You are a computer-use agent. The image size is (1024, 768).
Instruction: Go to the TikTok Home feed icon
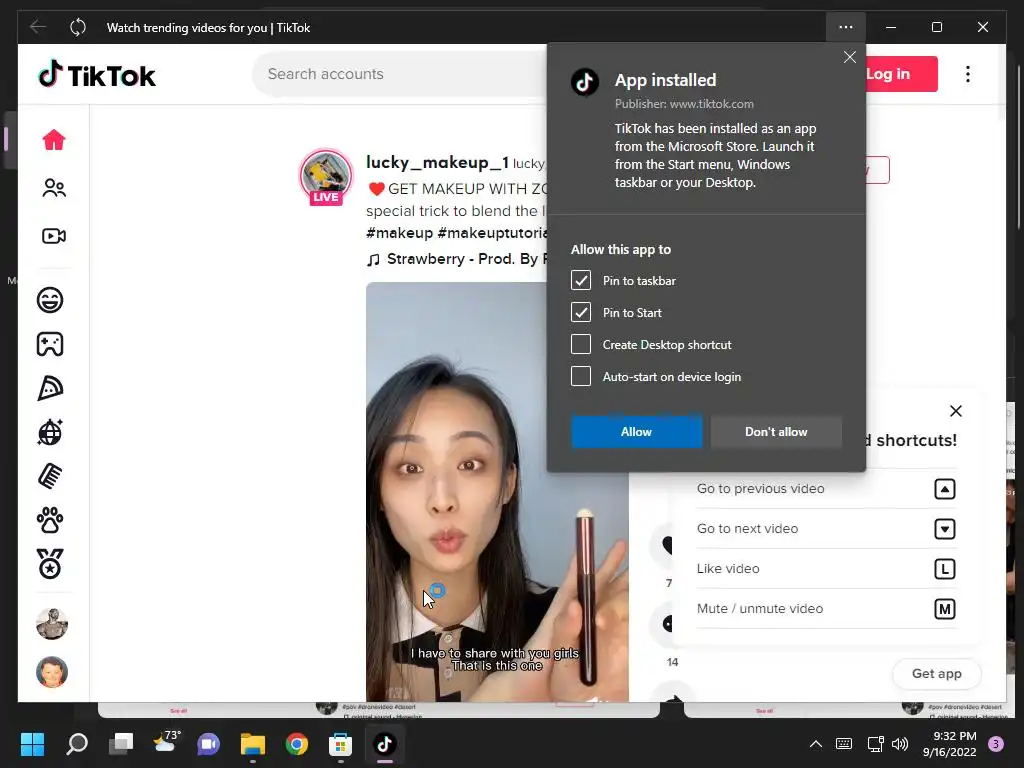[54, 140]
